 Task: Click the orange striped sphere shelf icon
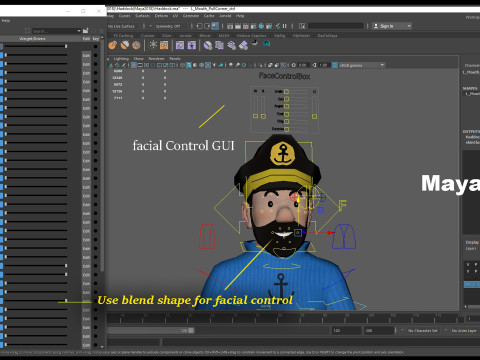[125, 45]
